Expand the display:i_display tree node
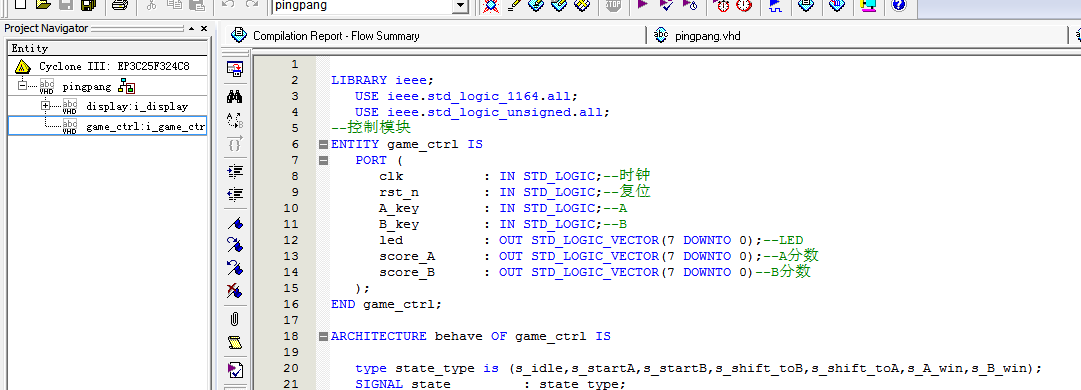This screenshot has width=1081, height=390. tap(46, 106)
